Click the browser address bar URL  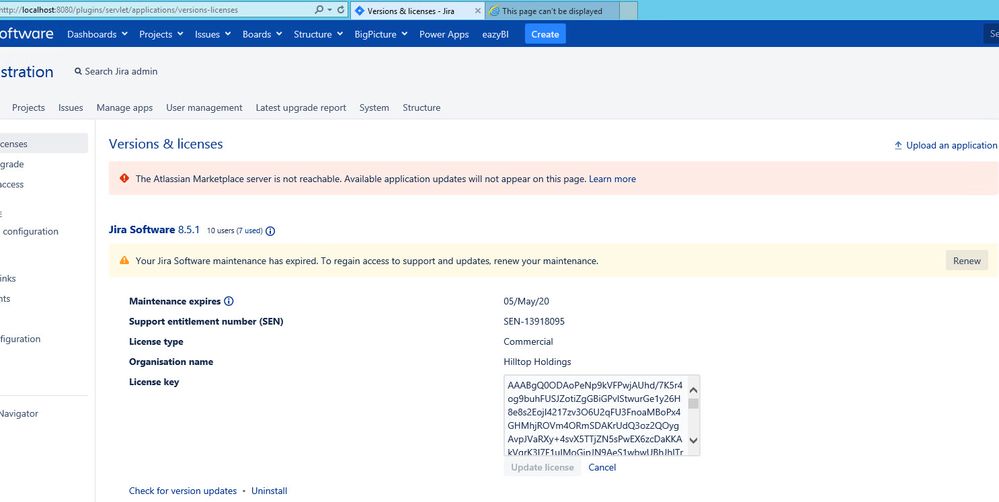tap(120, 10)
